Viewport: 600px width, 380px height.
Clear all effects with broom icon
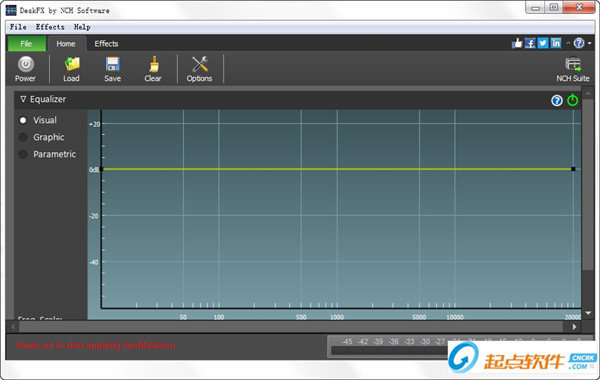(153, 69)
